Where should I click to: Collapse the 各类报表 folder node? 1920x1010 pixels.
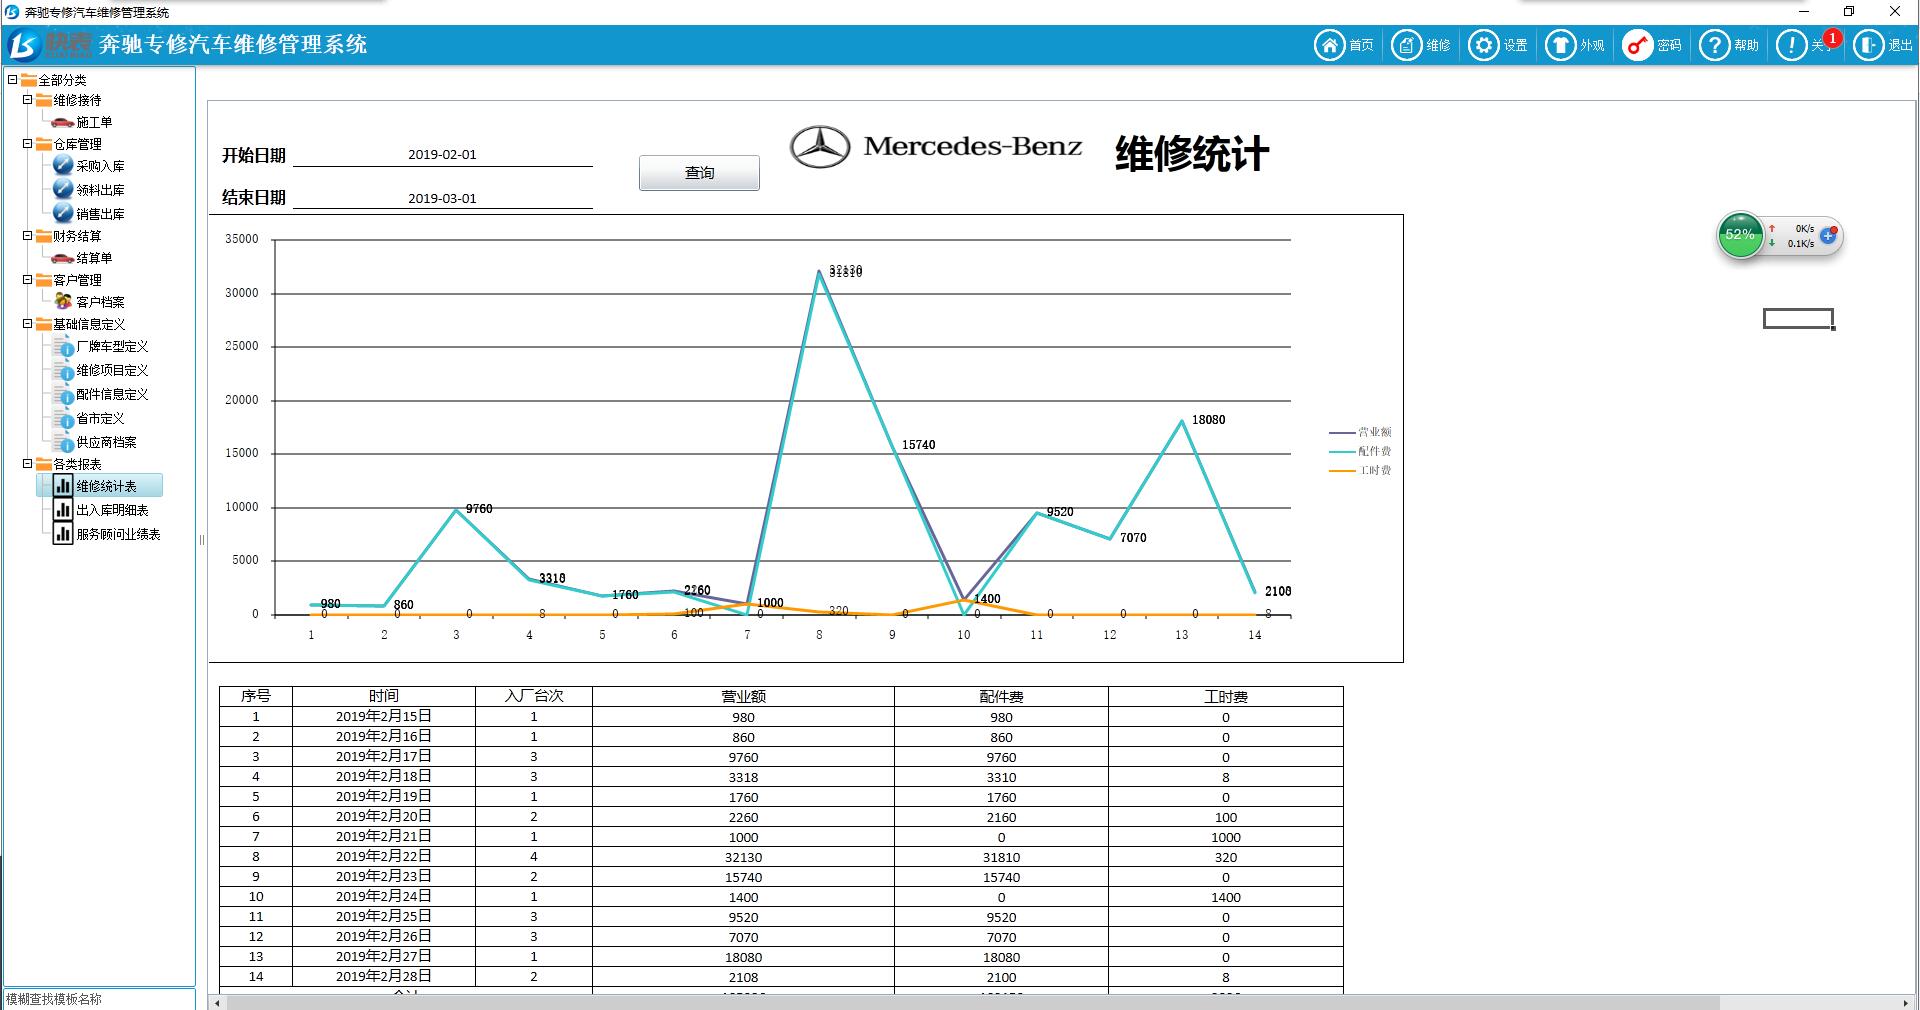[x=28, y=464]
